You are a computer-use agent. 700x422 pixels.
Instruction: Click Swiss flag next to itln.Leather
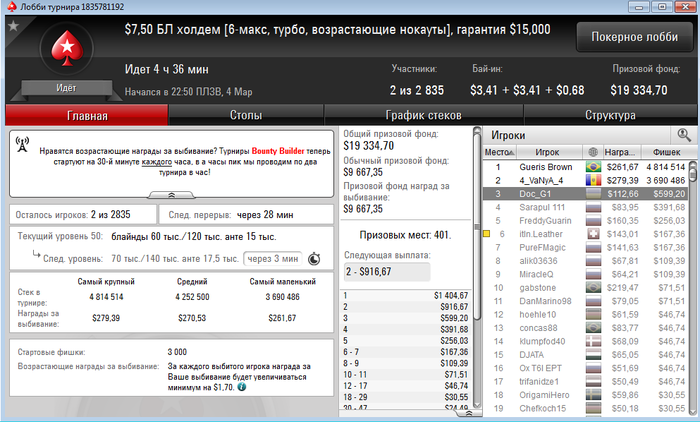click(x=593, y=234)
